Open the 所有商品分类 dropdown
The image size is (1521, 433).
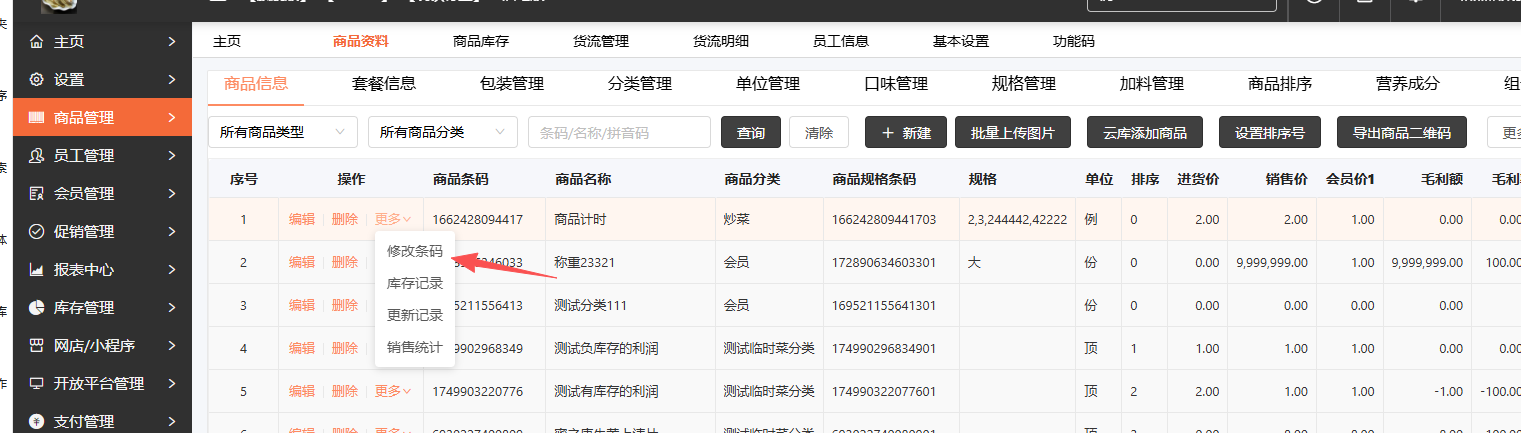point(442,132)
